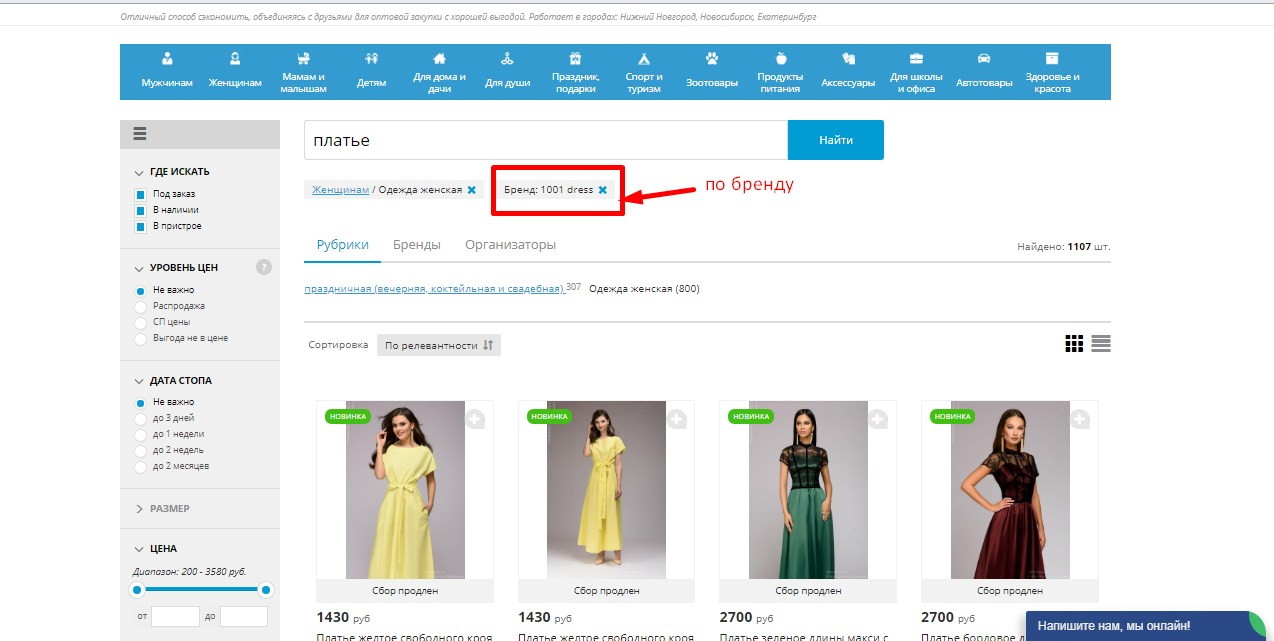Switch to grid view layout icon
1274x641 pixels.
coord(1074,344)
